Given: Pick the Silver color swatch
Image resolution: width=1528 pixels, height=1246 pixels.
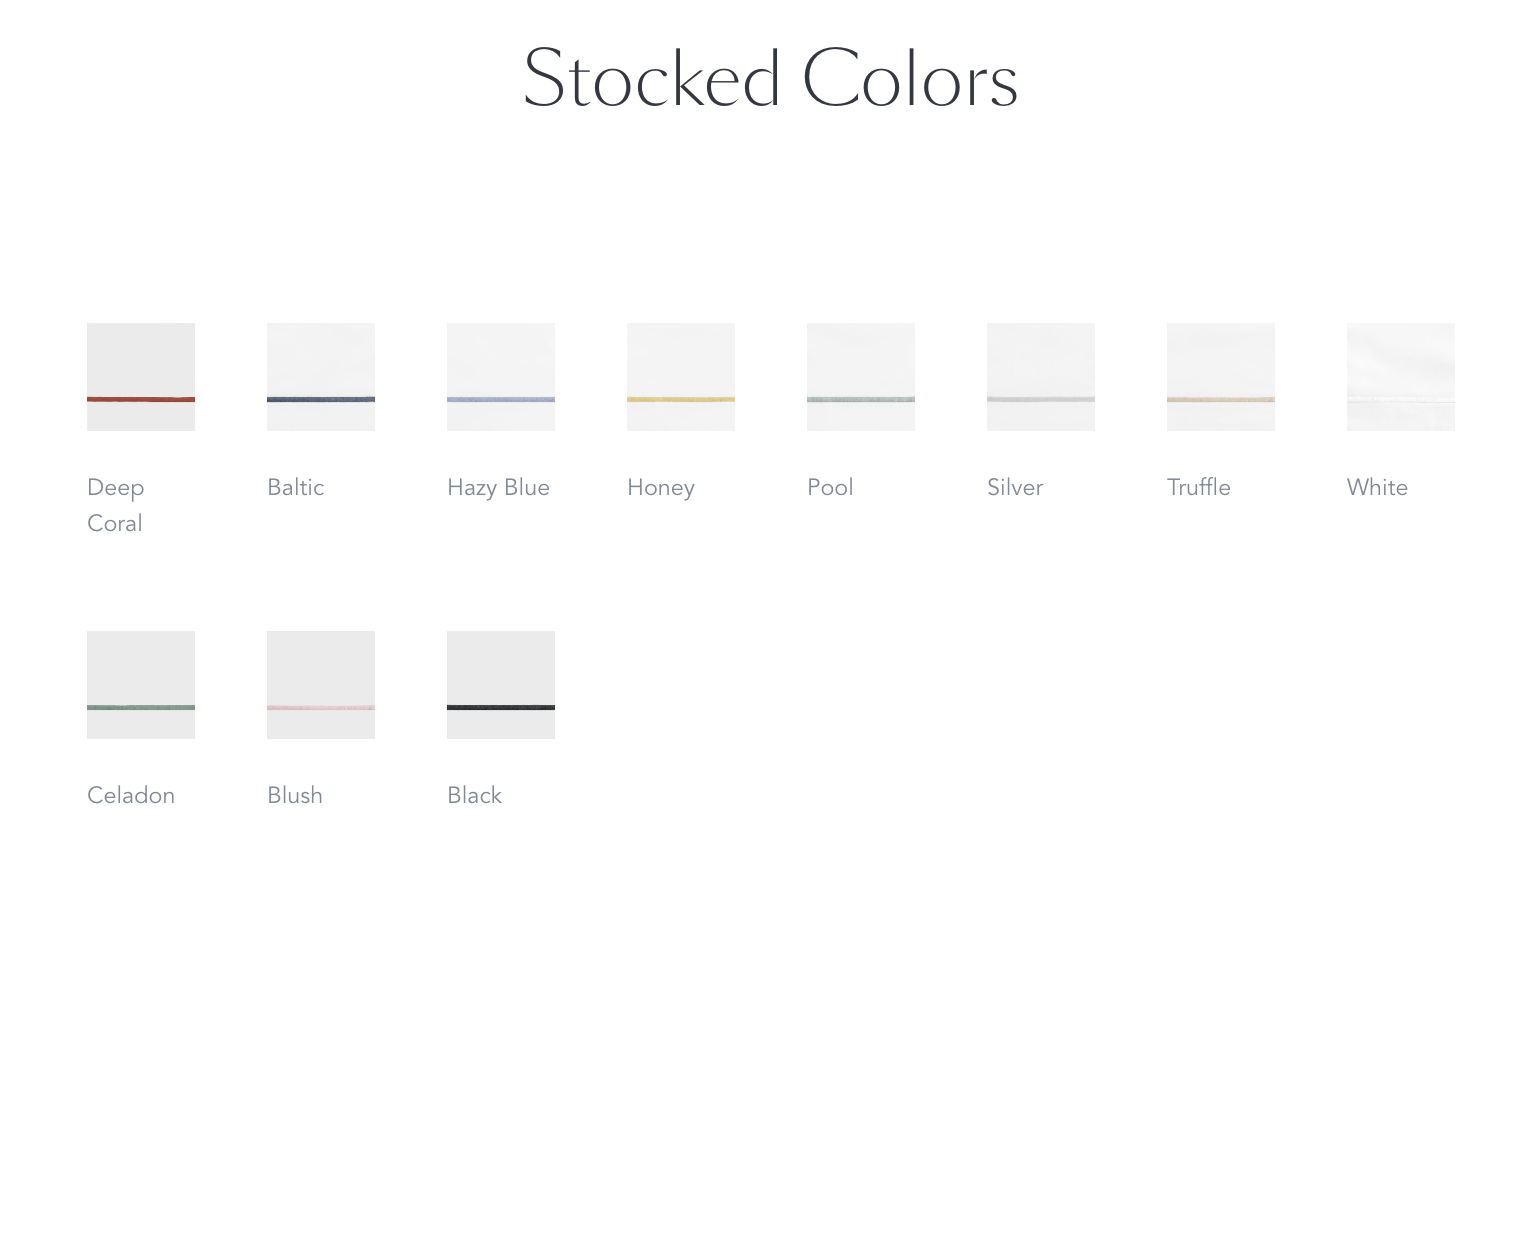Looking at the screenshot, I should click(x=1041, y=377).
